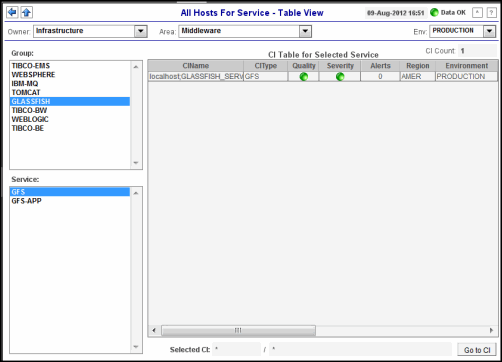Image resolution: width=502 pixels, height=362 pixels.
Task: Click the Service list scroll down arrow
Action: coord(136,347)
